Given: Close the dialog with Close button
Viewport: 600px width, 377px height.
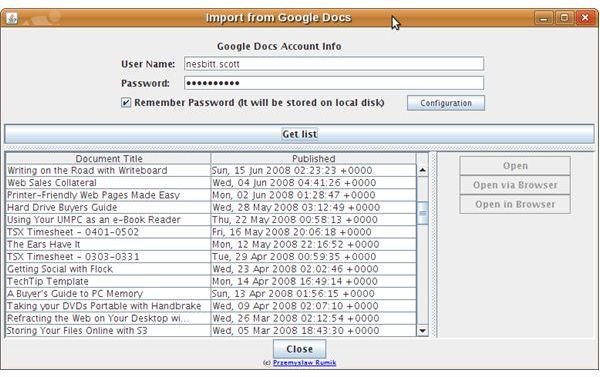Looking at the screenshot, I should click(x=300, y=349).
